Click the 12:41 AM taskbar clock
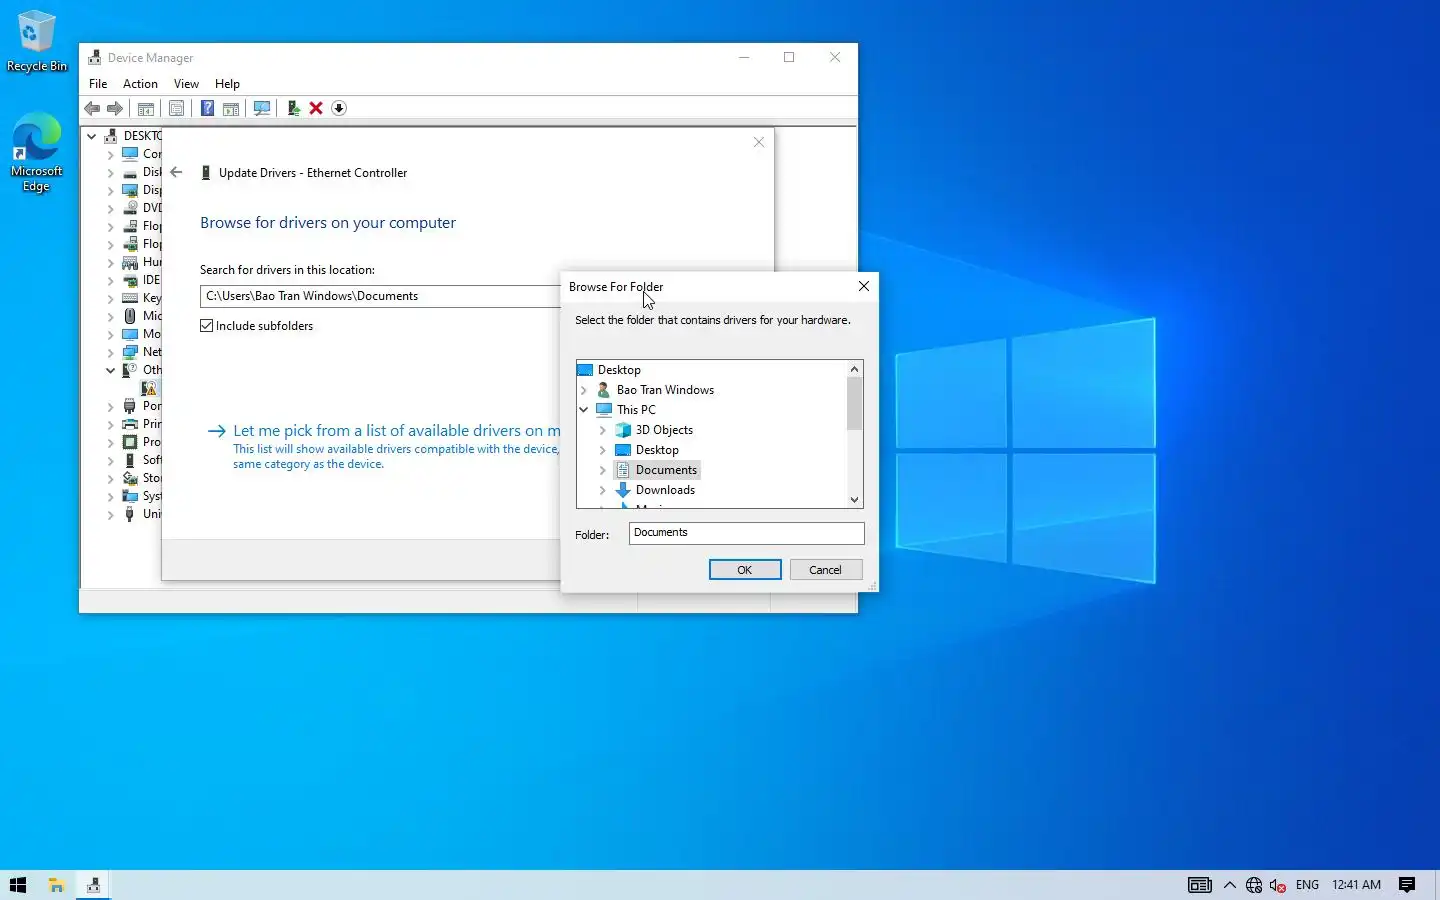Image resolution: width=1440 pixels, height=900 pixels. [1356, 885]
